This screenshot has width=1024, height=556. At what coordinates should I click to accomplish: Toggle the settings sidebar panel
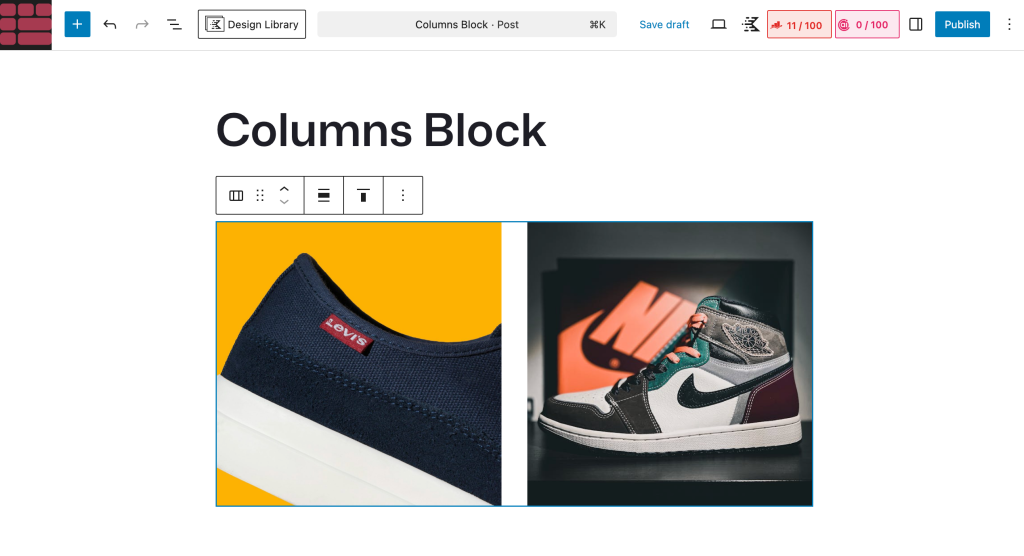[x=916, y=24]
